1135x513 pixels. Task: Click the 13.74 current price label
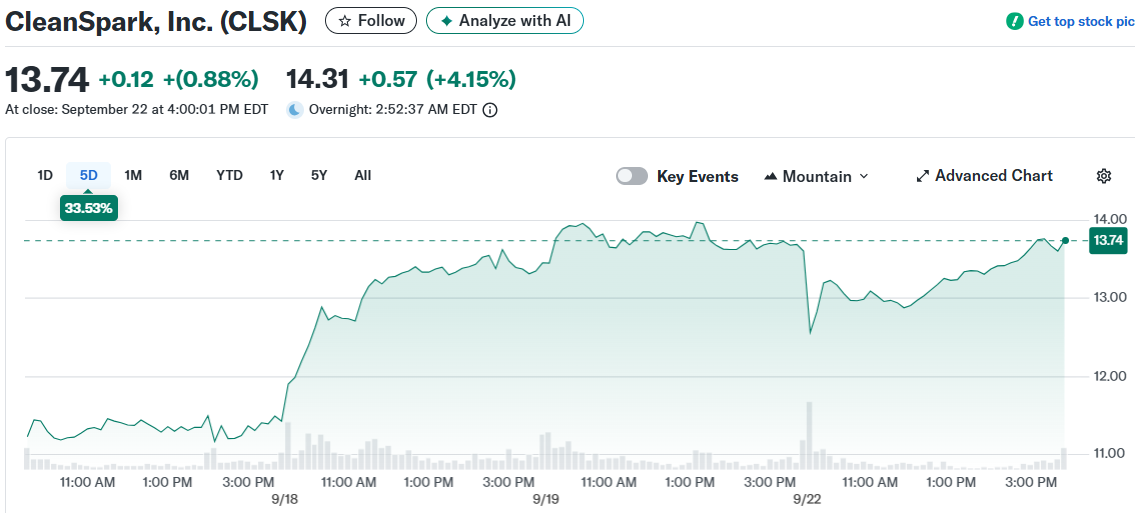coord(1108,240)
